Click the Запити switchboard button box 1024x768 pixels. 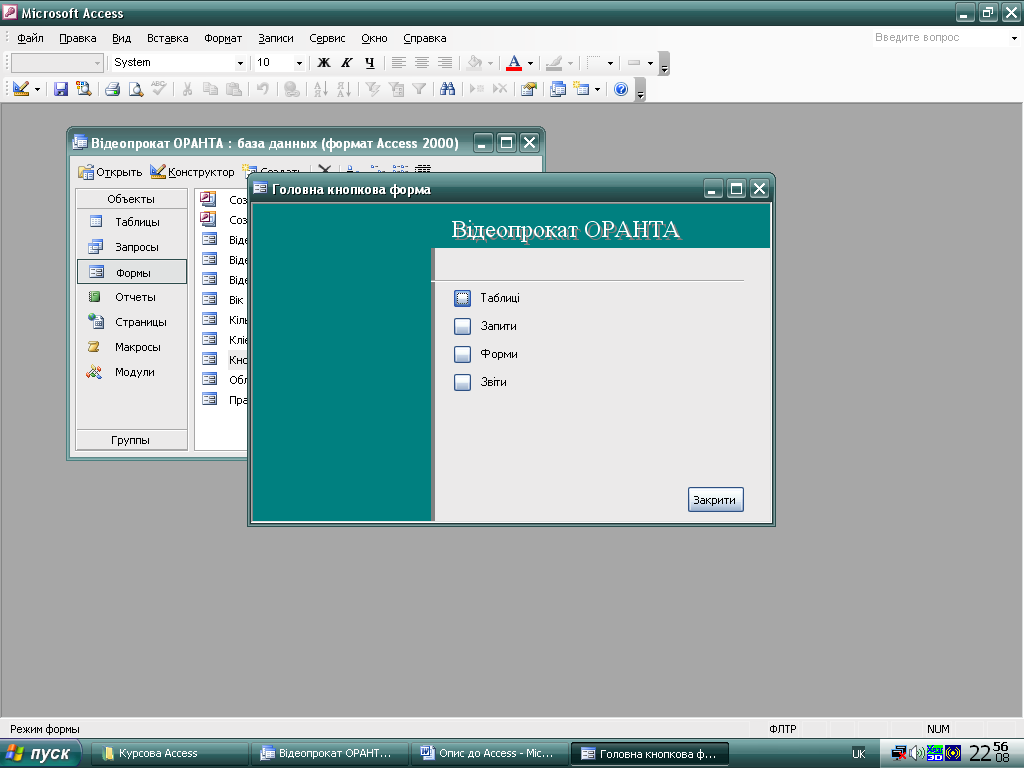tap(462, 327)
